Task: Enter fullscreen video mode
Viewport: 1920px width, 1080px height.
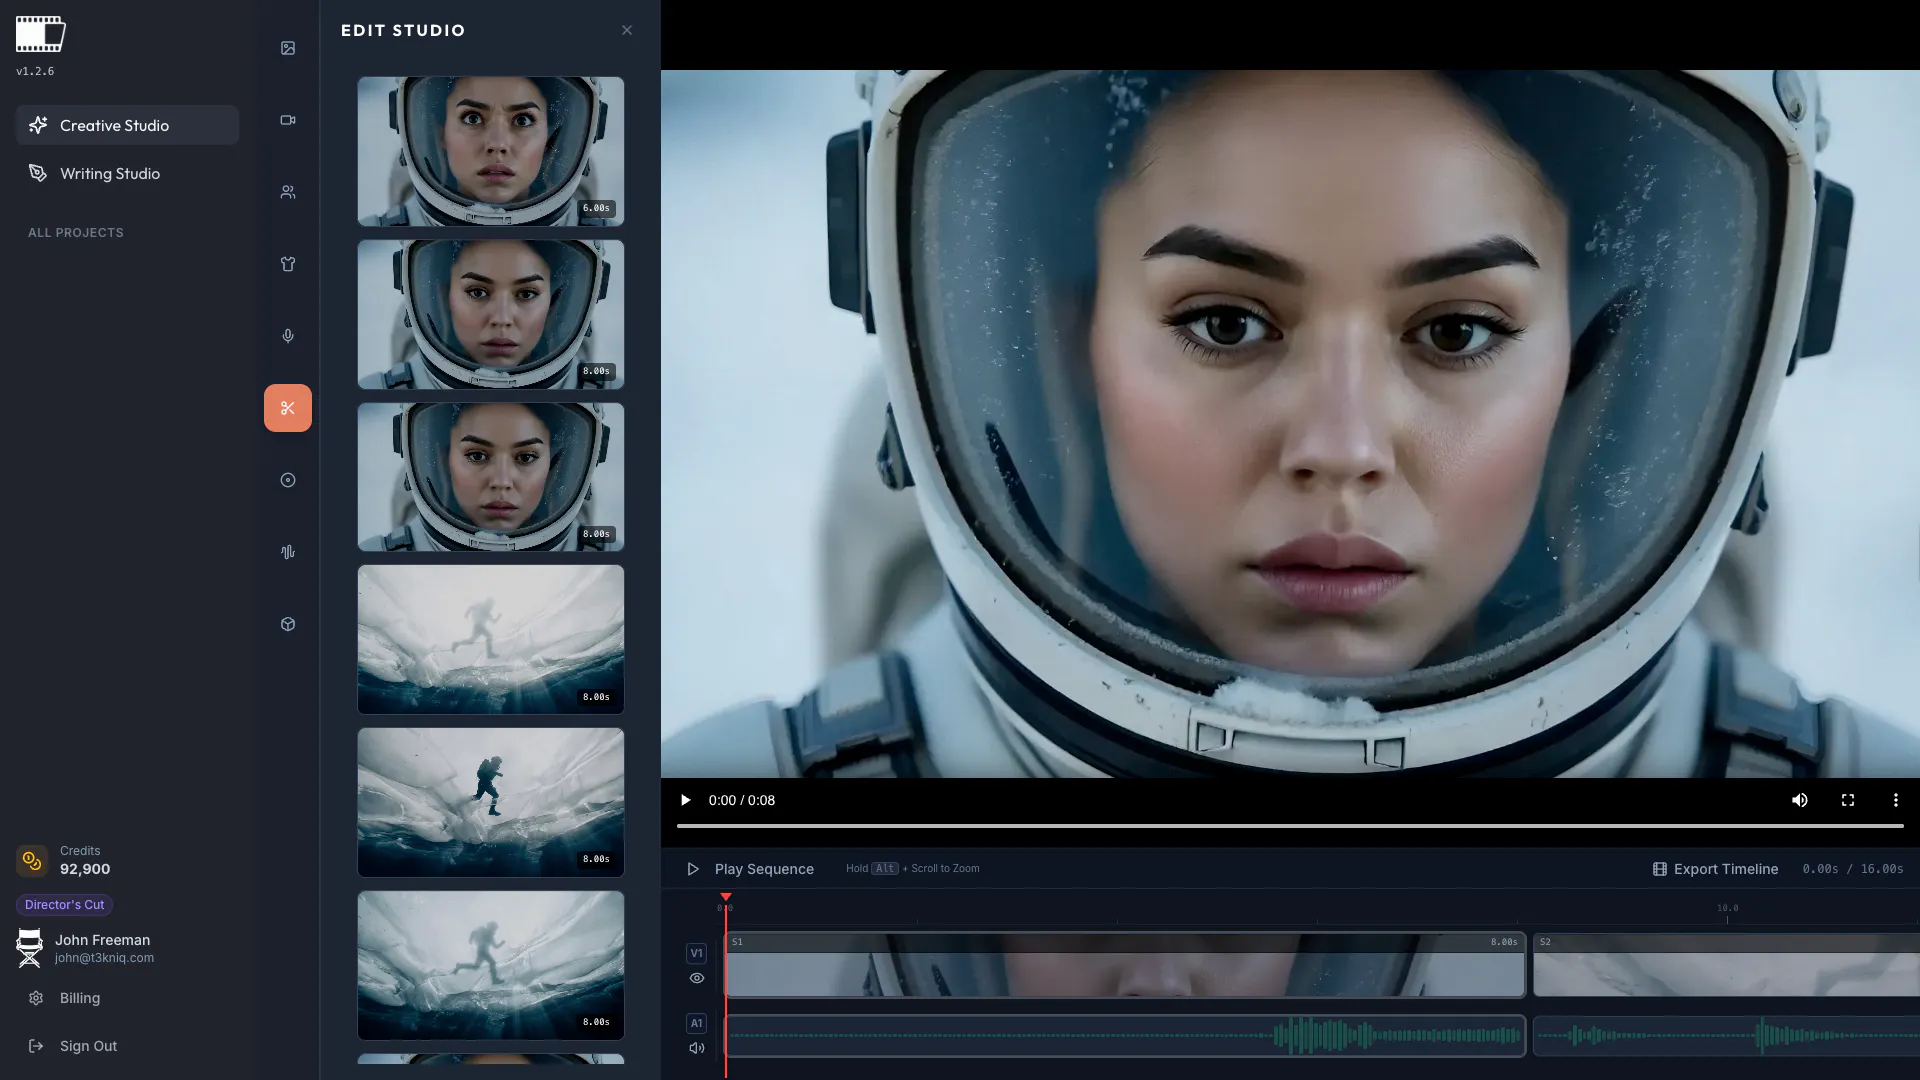Action: [x=1848, y=800]
